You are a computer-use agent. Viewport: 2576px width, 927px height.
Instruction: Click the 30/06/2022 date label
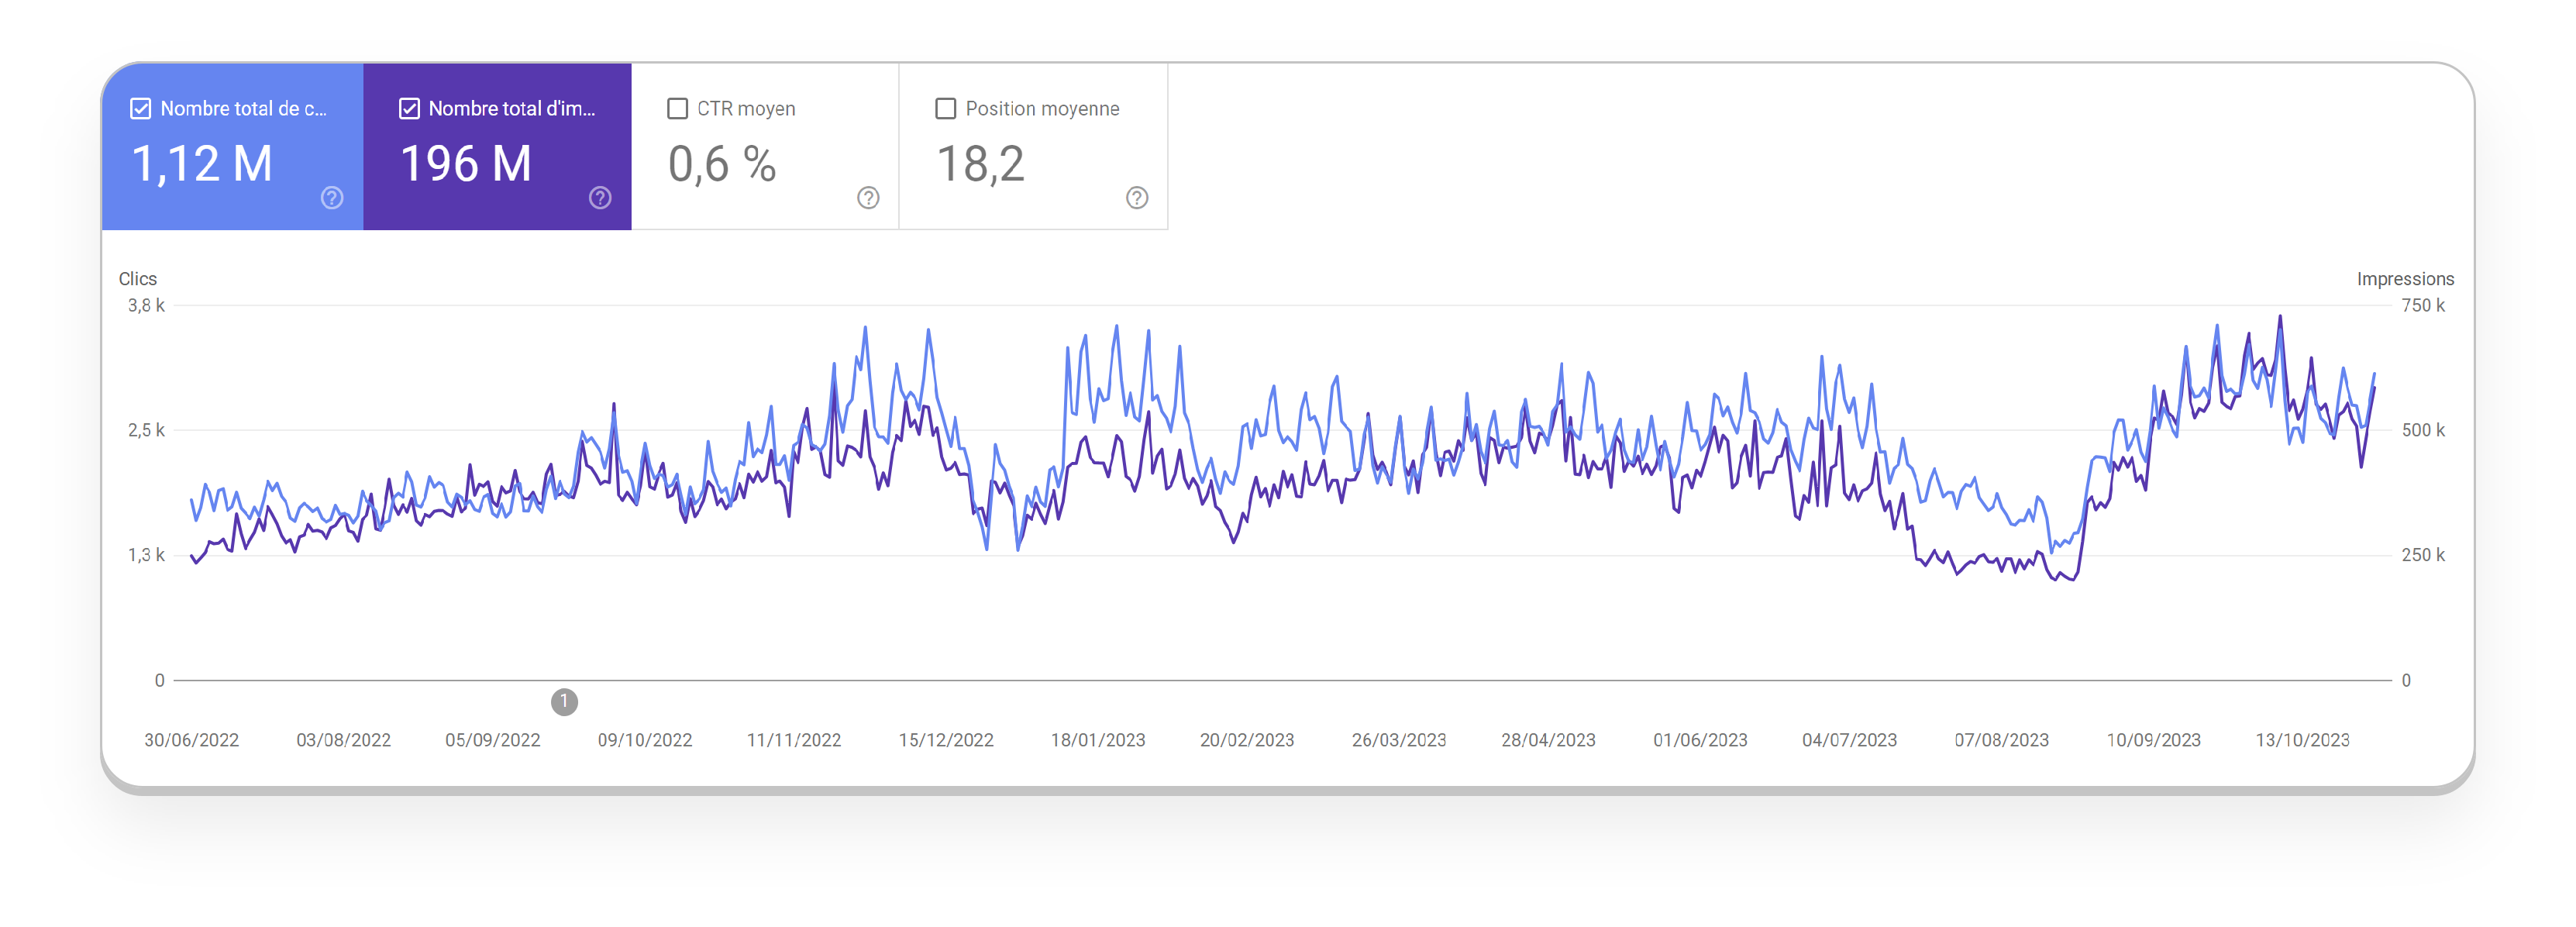[191, 740]
